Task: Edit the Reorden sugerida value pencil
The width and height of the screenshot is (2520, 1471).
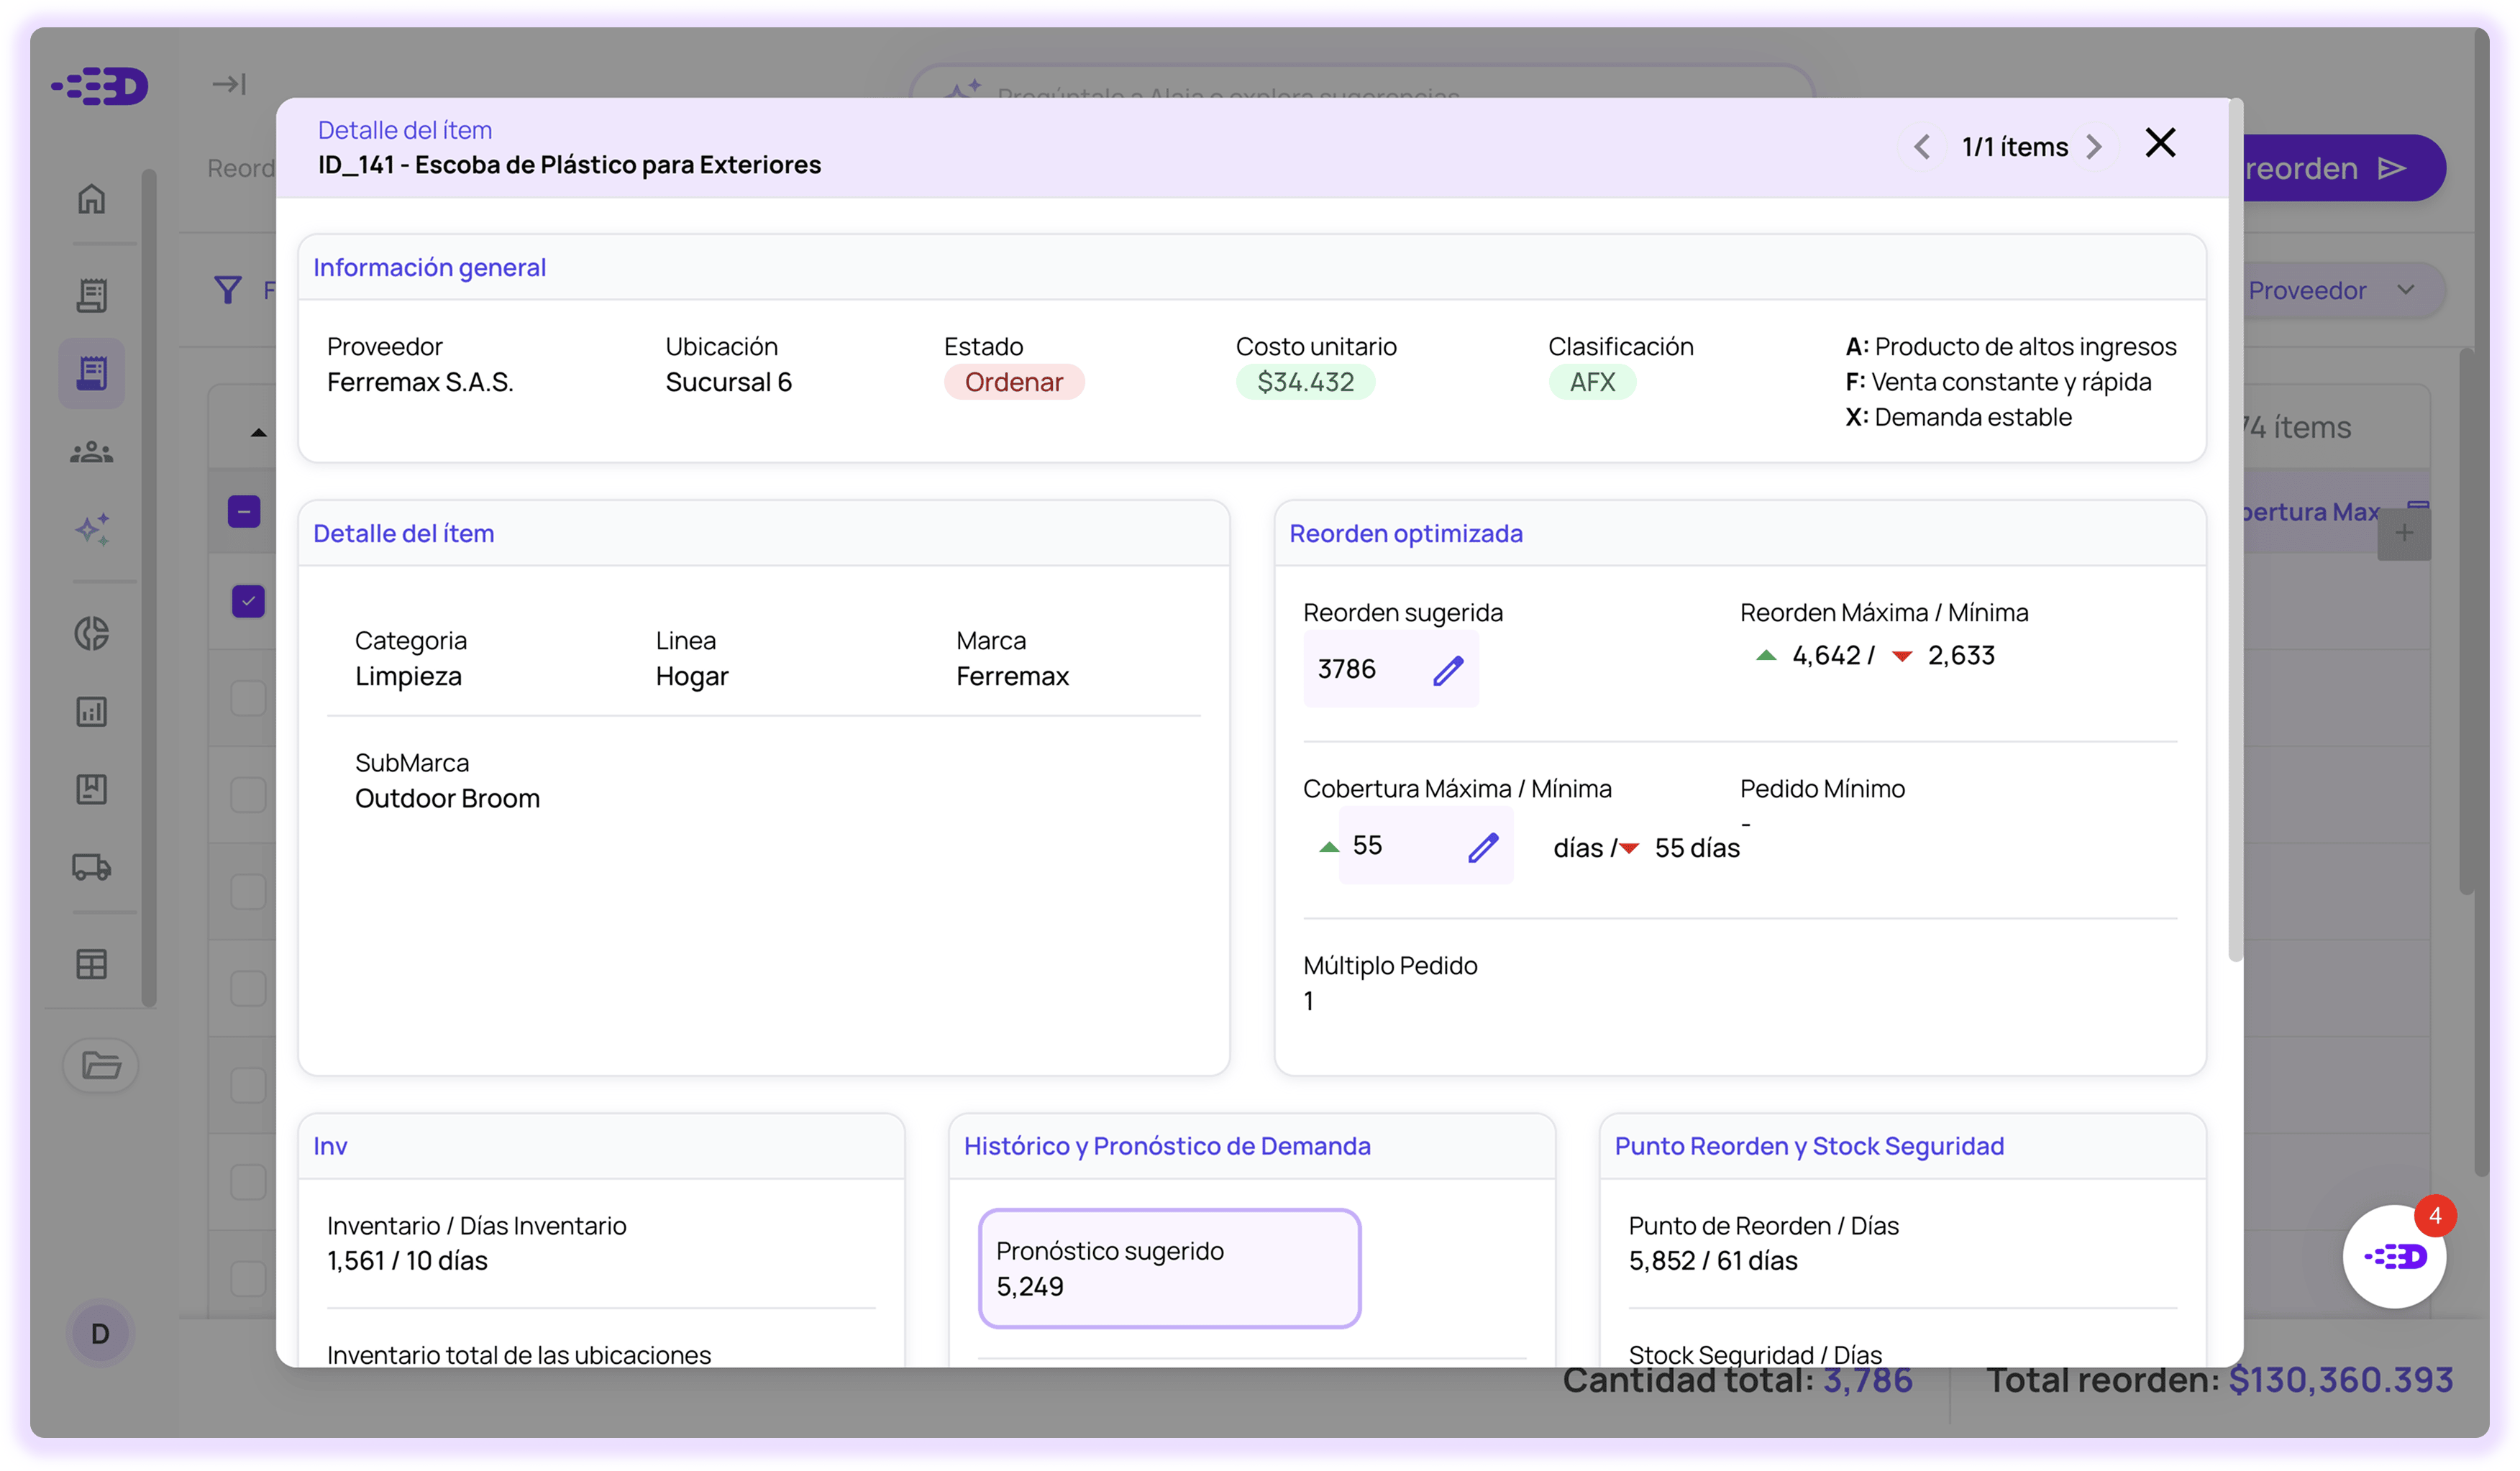Action: (1447, 669)
